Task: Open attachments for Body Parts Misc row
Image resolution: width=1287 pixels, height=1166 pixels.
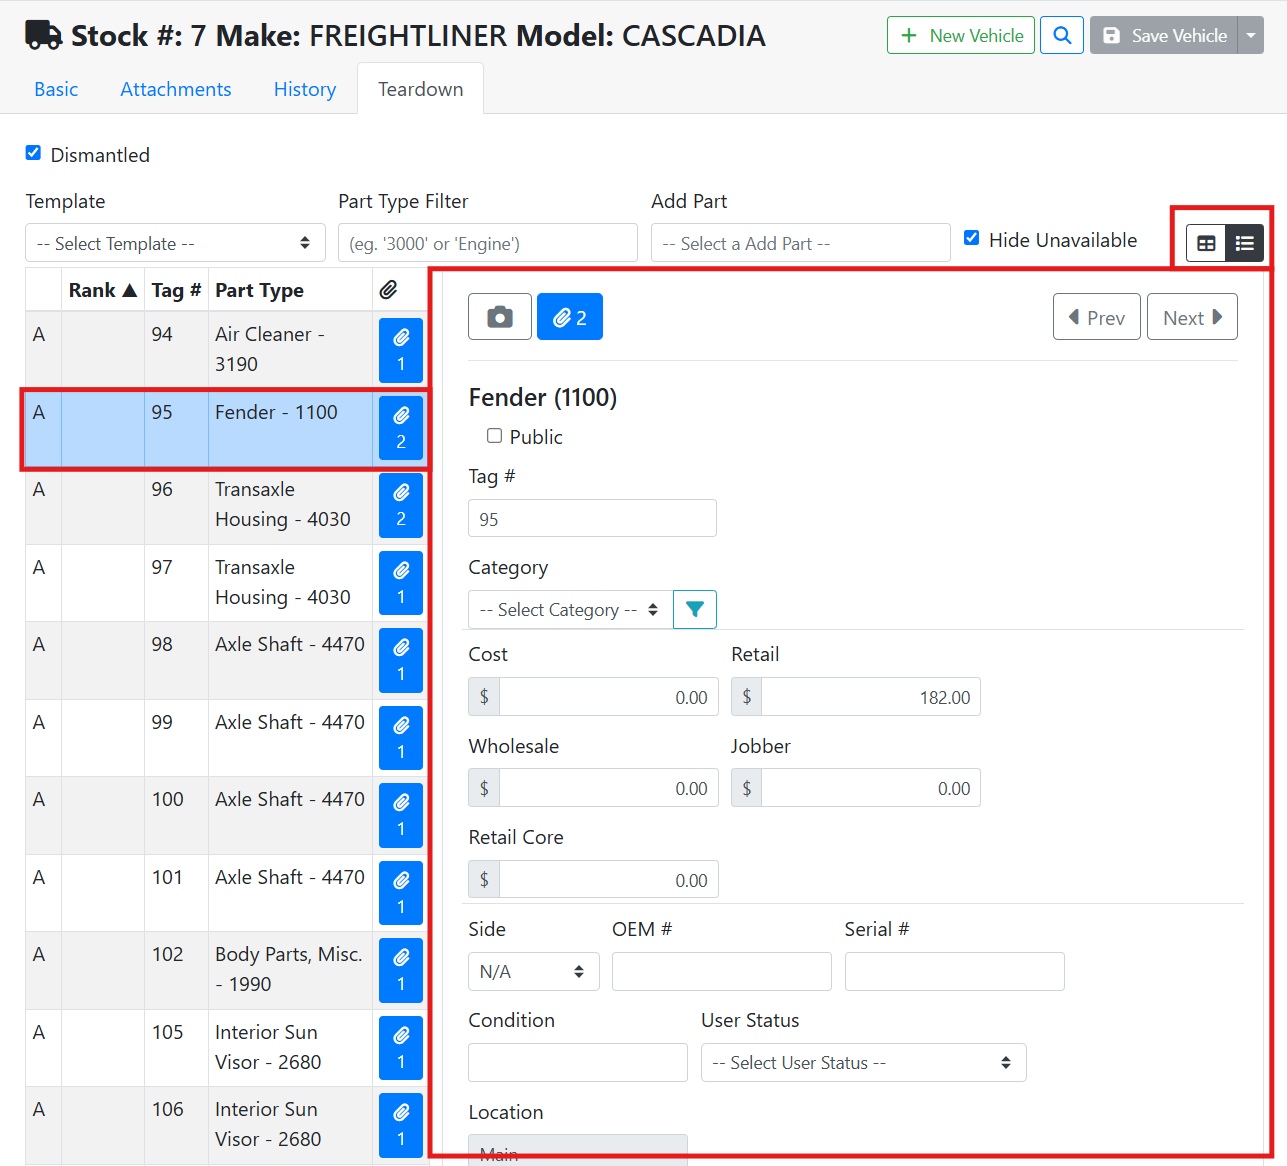Action: click(x=400, y=970)
